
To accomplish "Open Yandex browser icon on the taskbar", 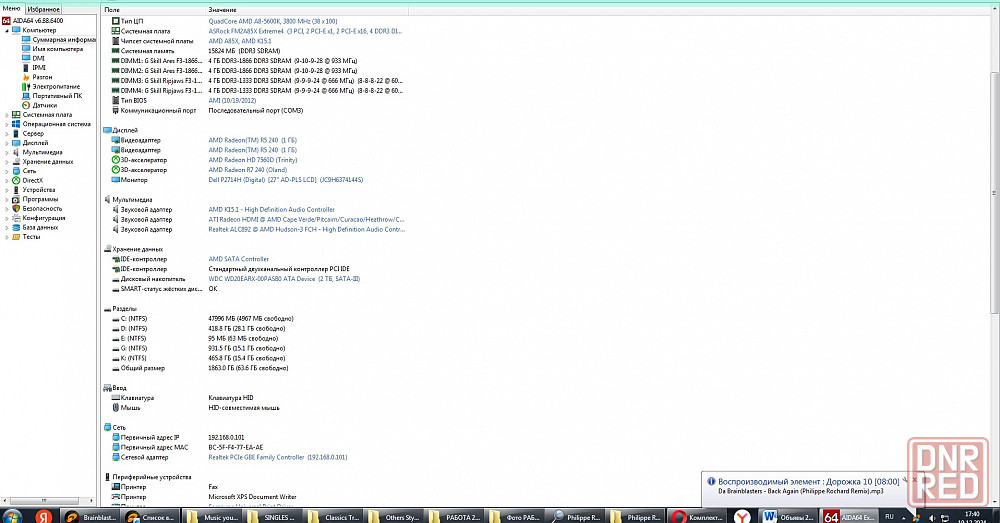I will 742,517.
